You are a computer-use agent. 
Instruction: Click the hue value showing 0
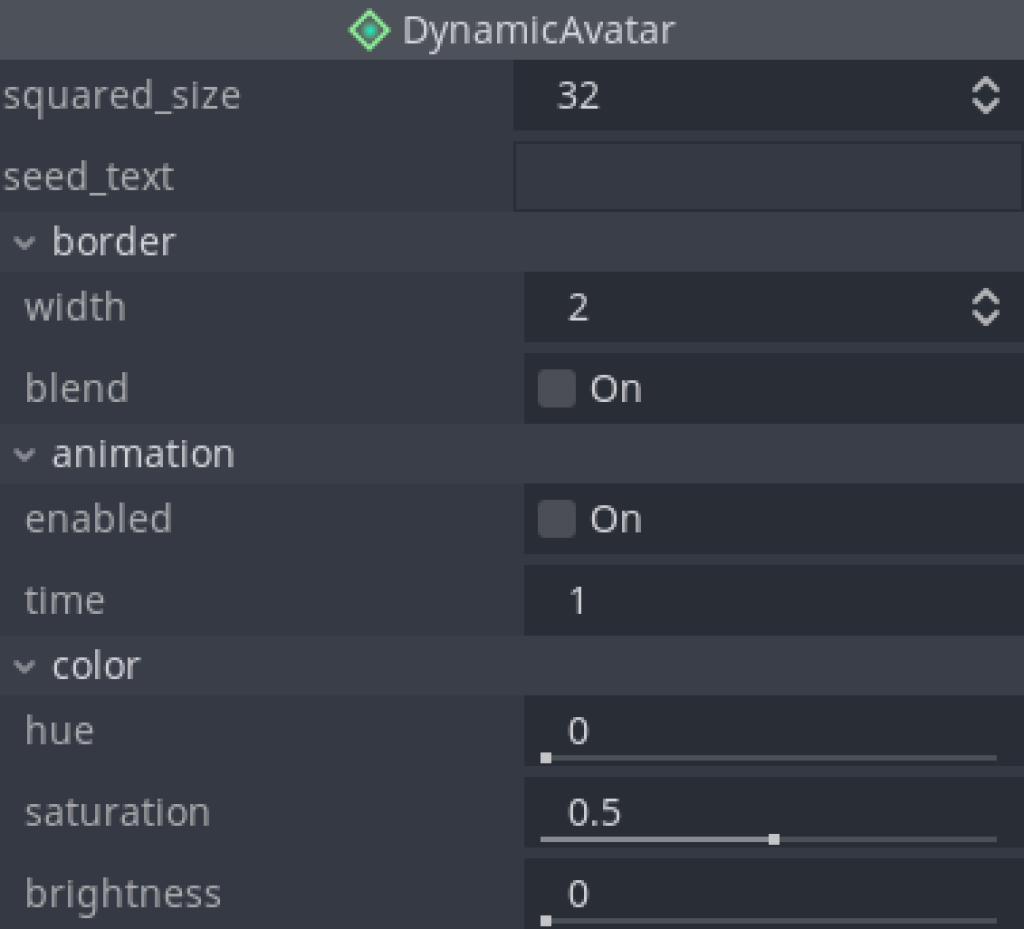pos(580,731)
